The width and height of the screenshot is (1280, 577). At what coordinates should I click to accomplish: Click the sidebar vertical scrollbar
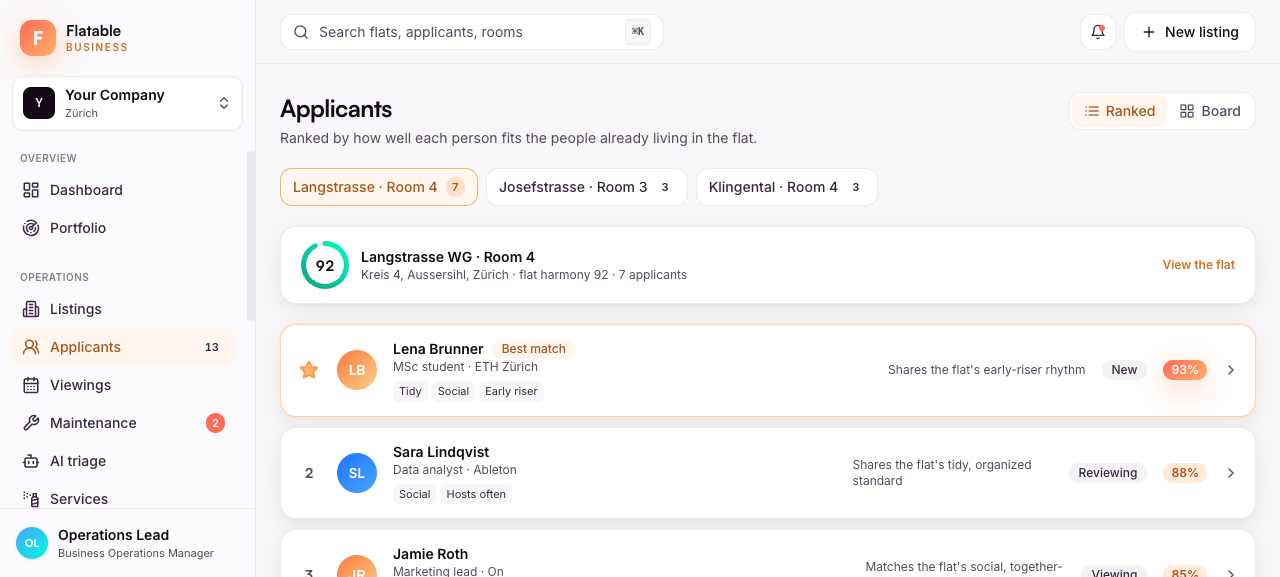click(251, 236)
